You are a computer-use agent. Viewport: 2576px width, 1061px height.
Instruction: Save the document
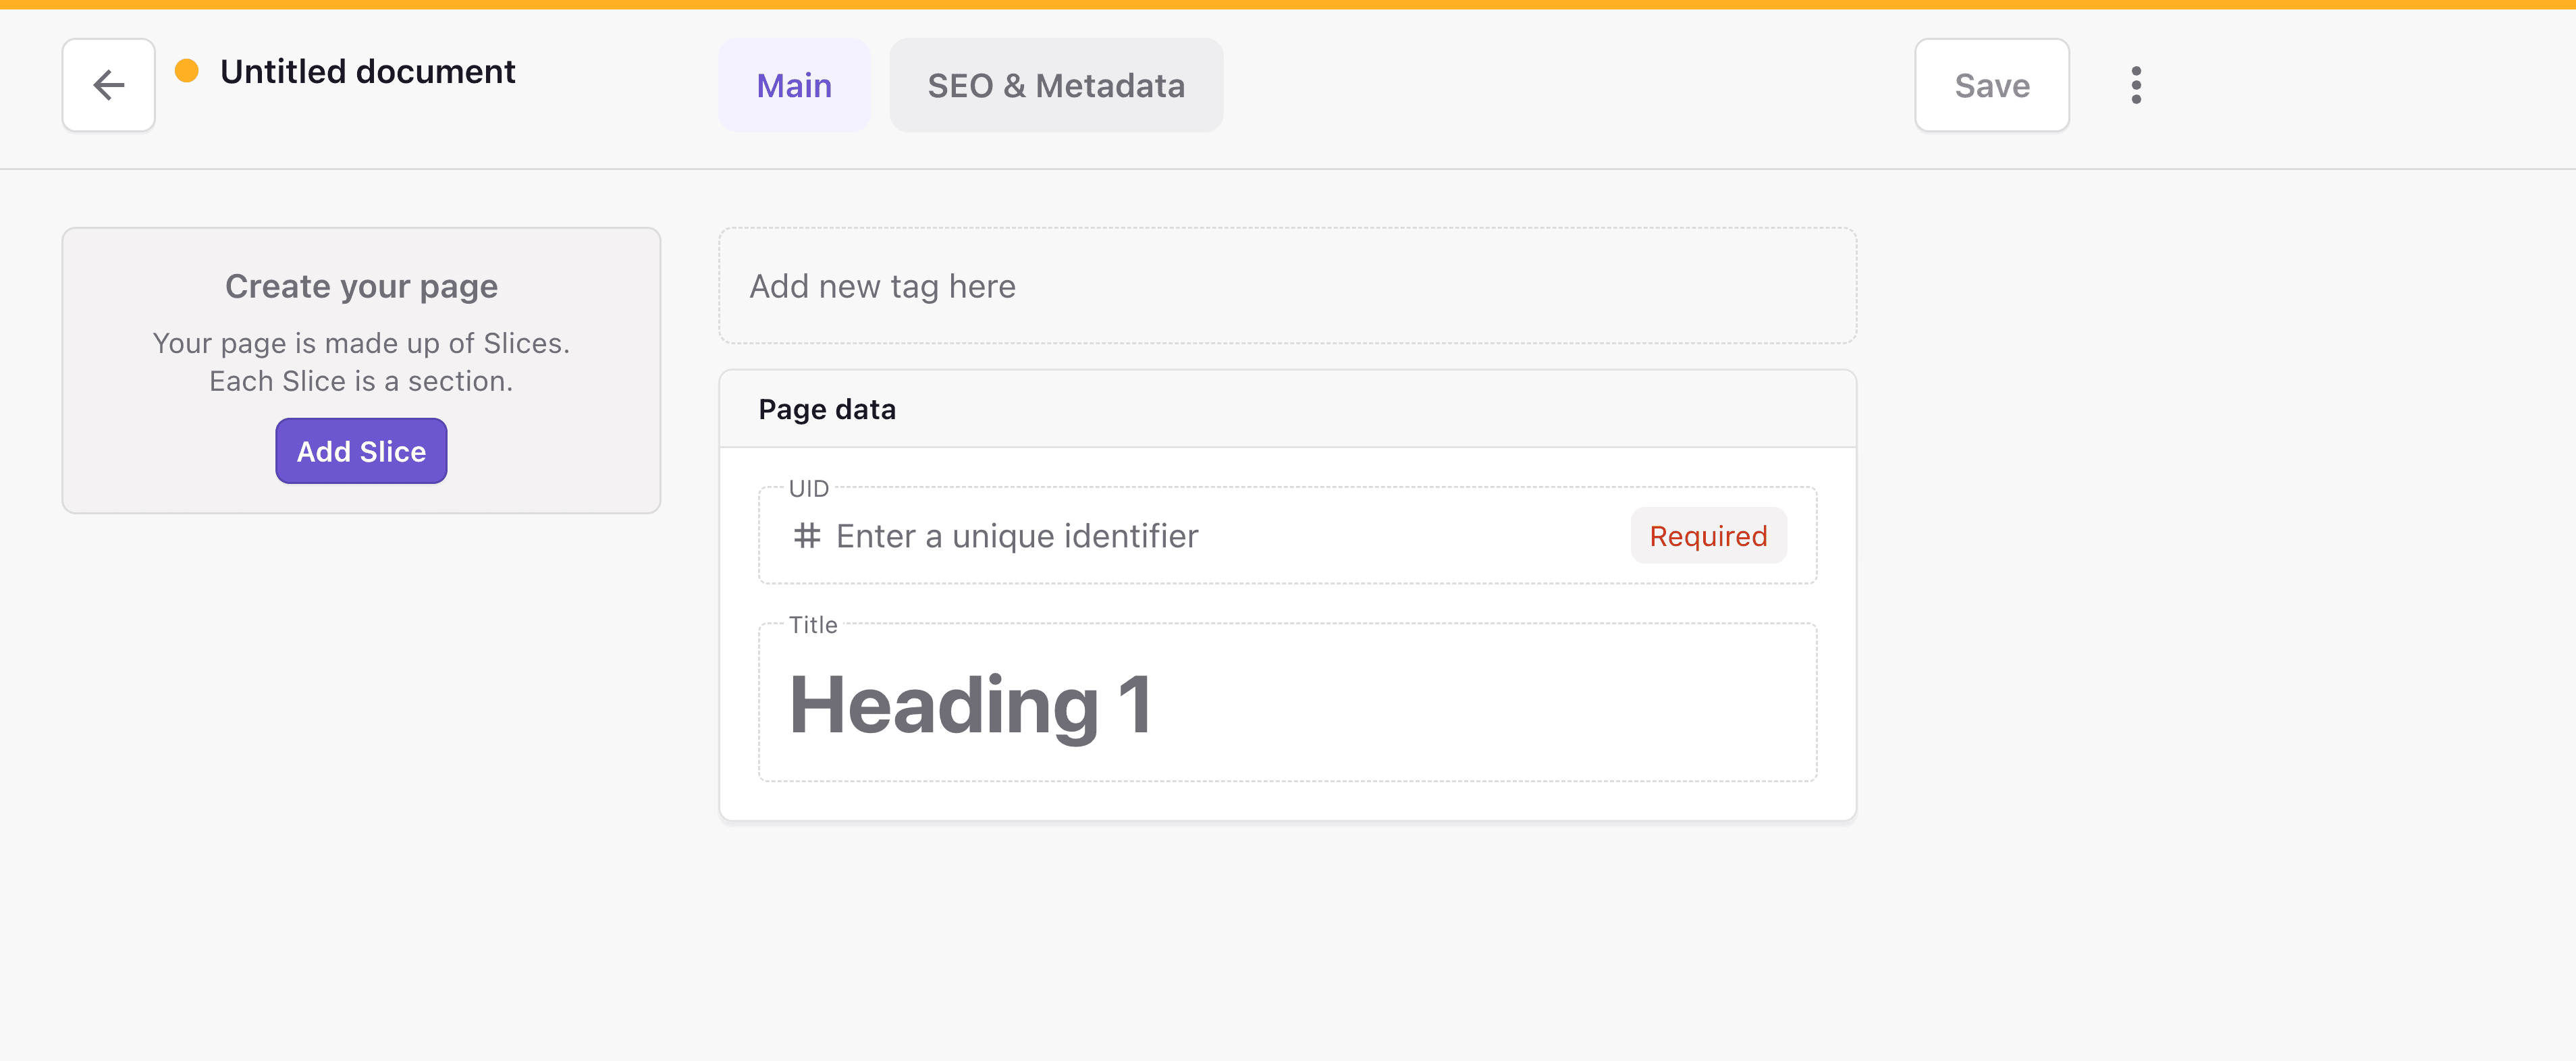[x=1990, y=85]
